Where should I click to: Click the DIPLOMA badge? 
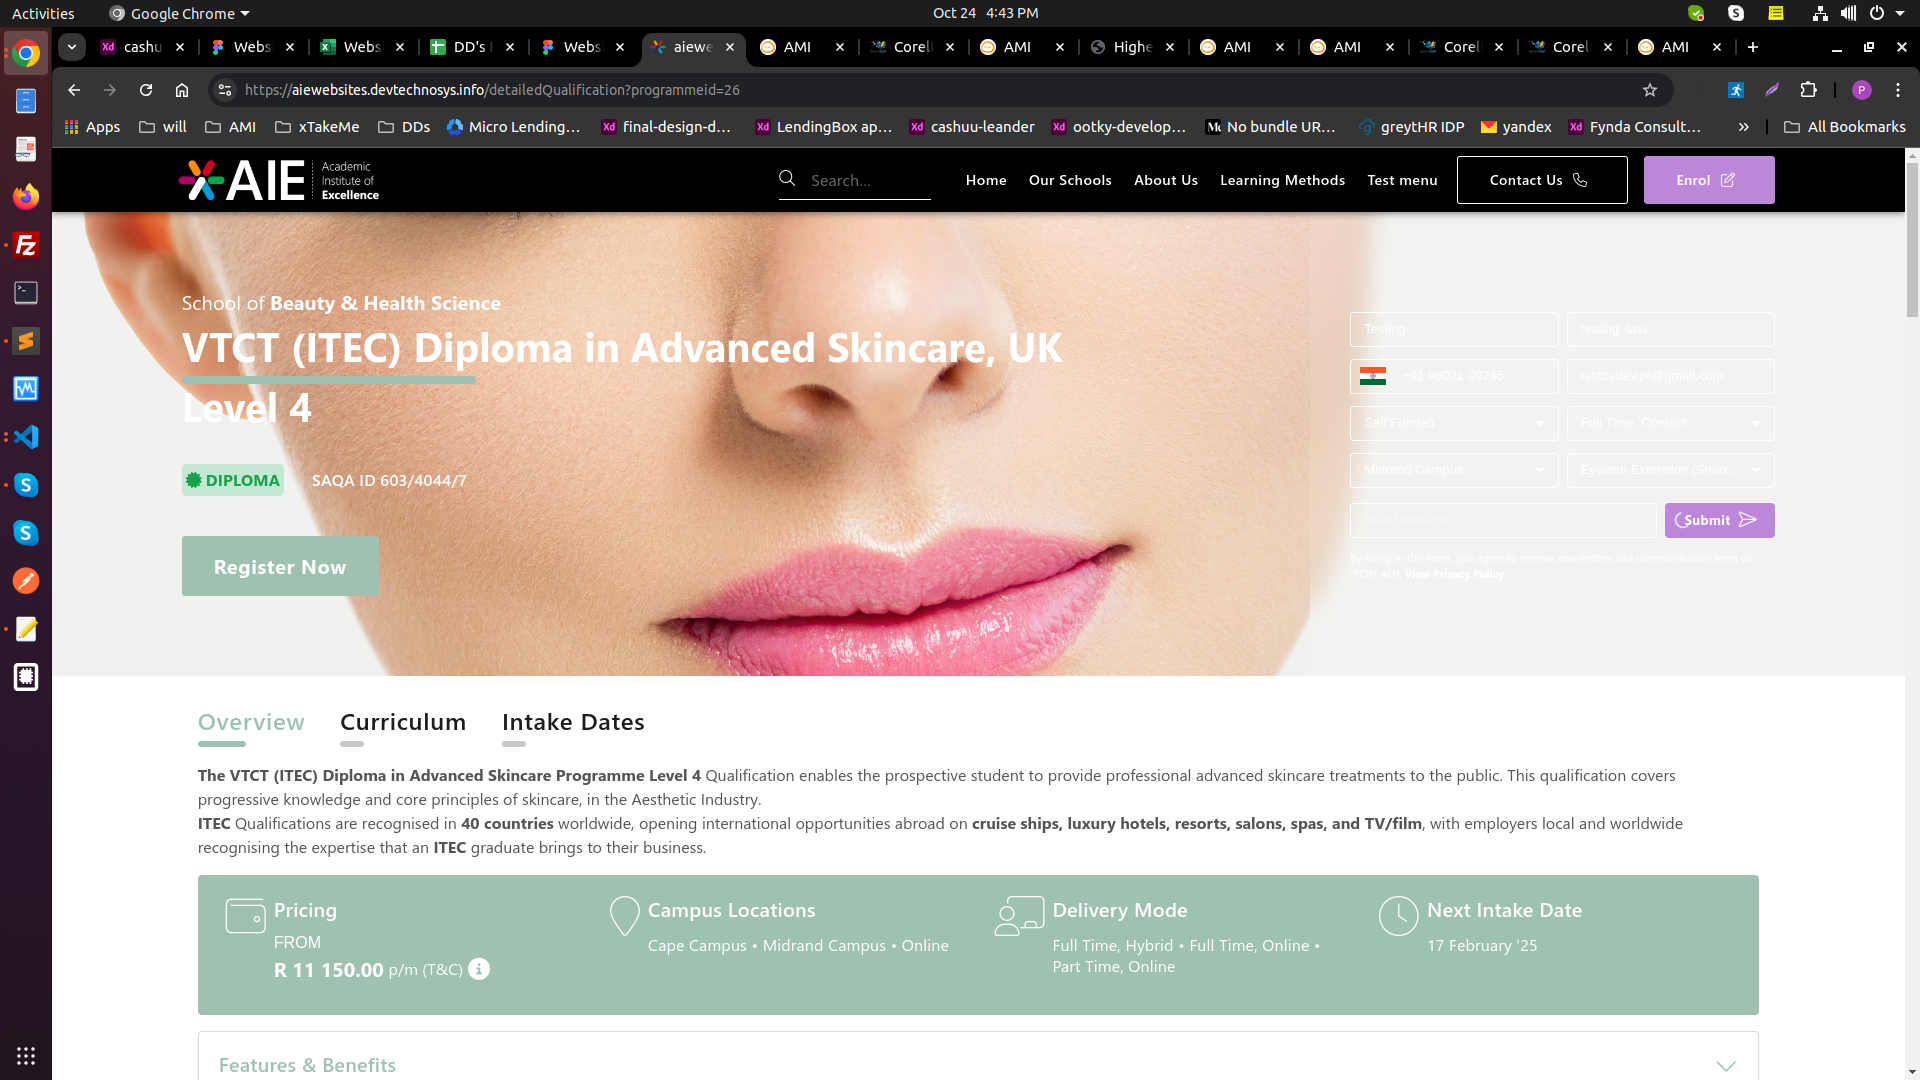(x=233, y=480)
